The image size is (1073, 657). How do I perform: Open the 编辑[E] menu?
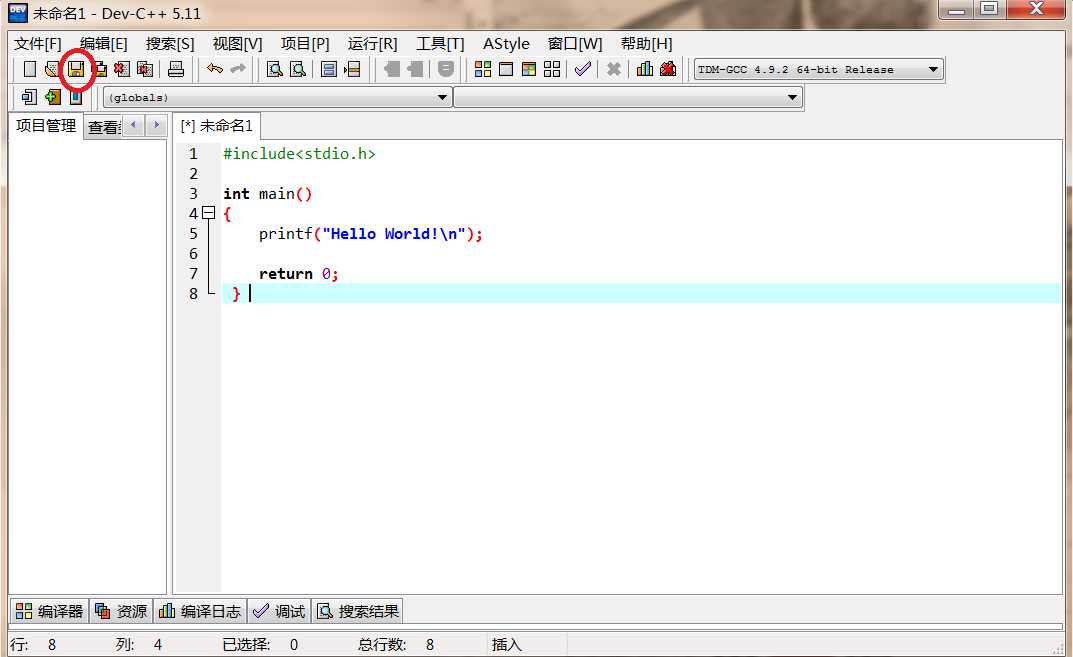tap(103, 44)
